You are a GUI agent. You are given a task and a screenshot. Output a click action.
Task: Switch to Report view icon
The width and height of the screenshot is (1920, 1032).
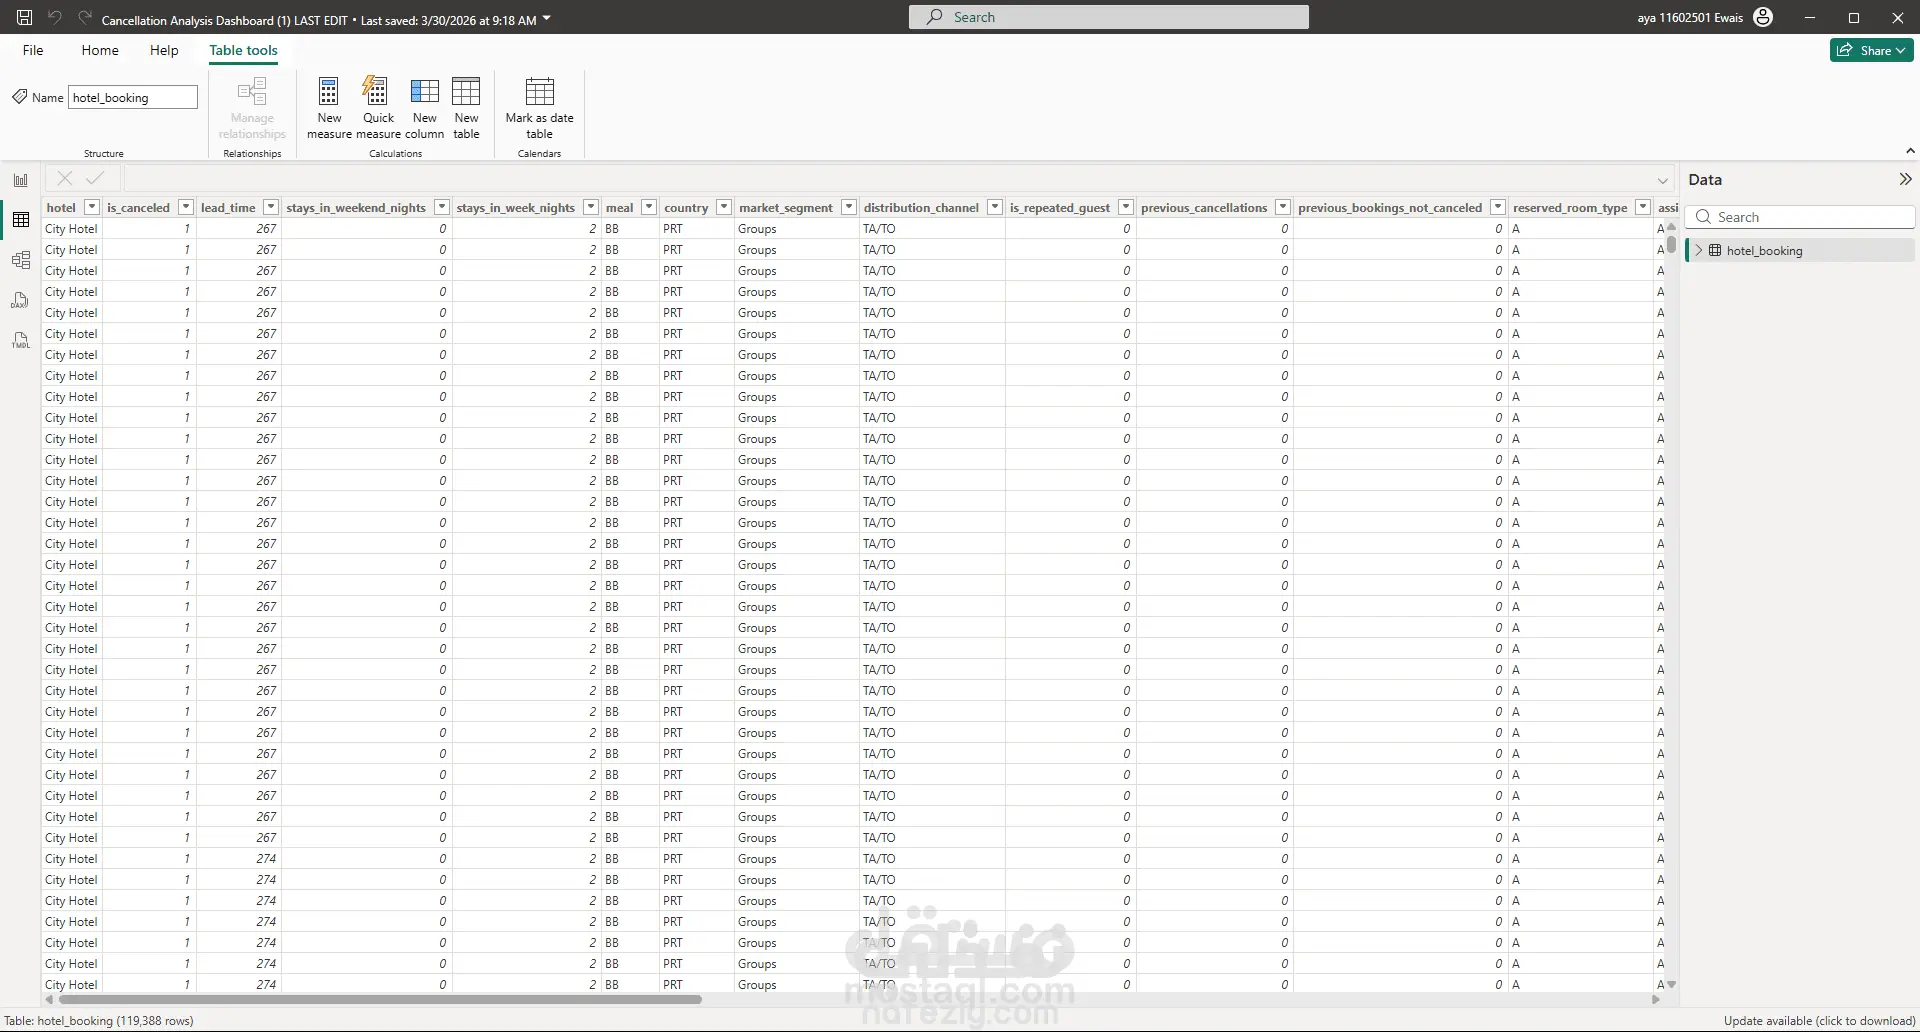tap(21, 180)
